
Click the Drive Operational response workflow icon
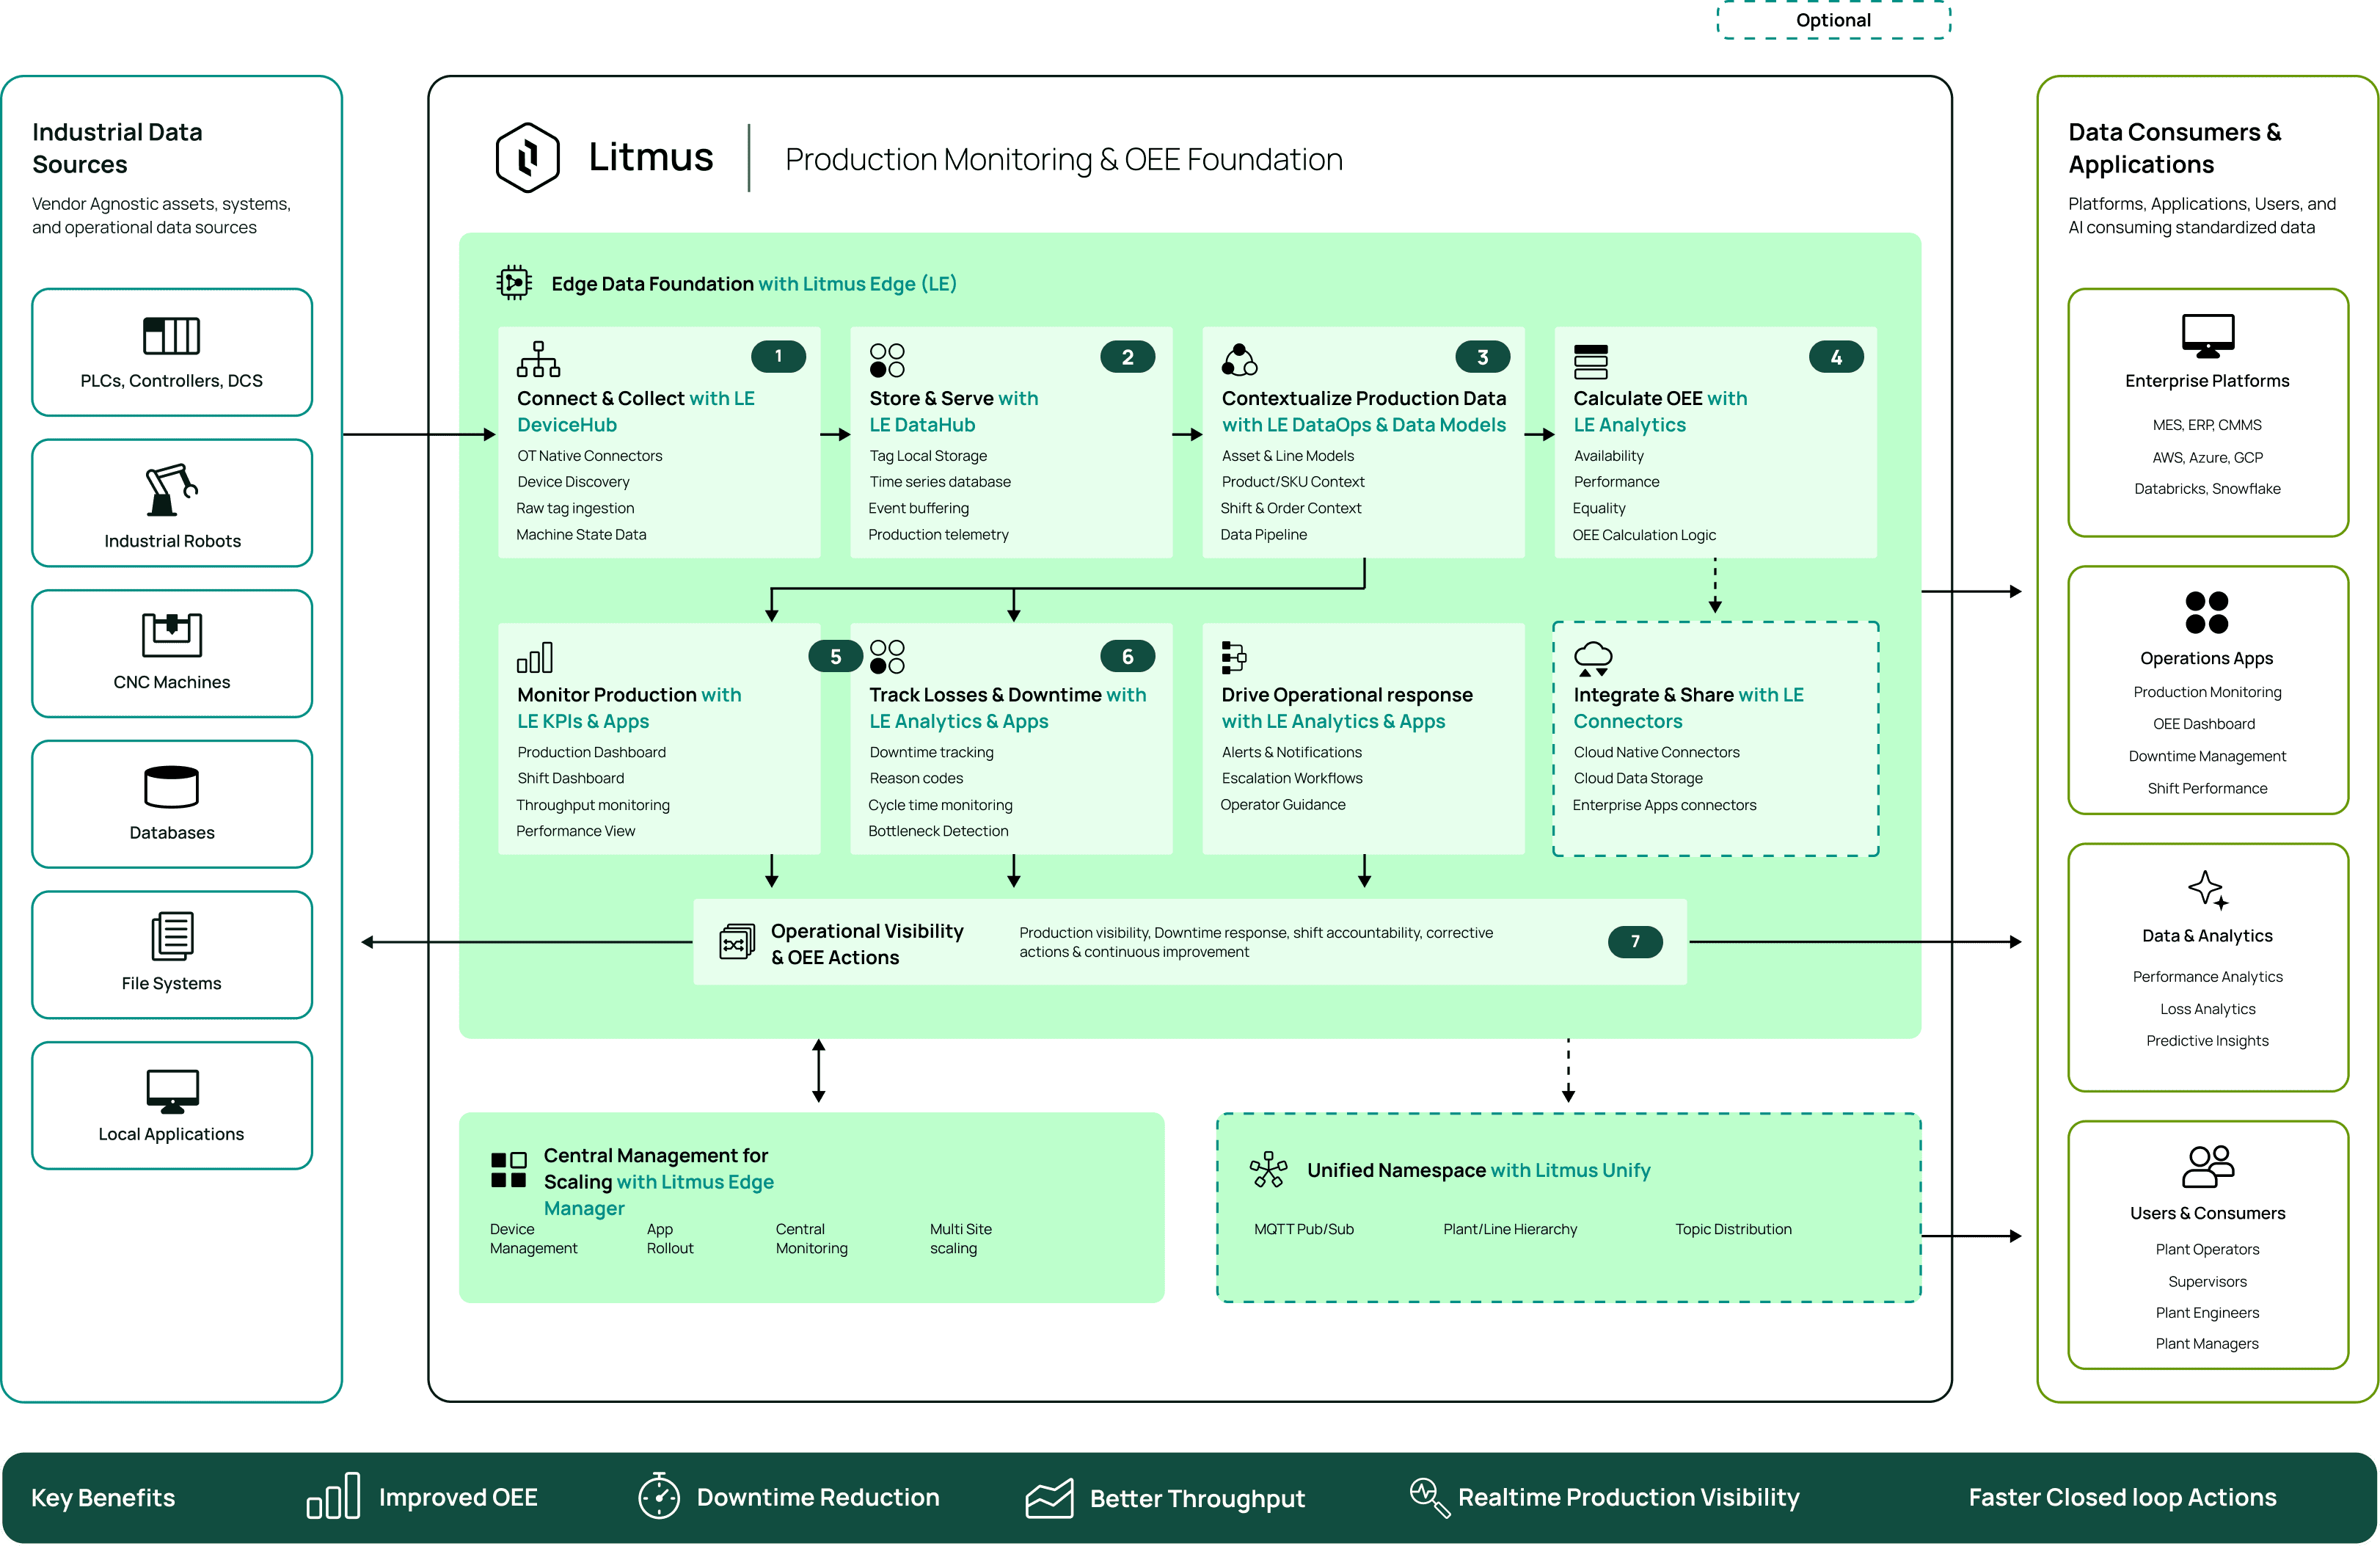click(1234, 657)
